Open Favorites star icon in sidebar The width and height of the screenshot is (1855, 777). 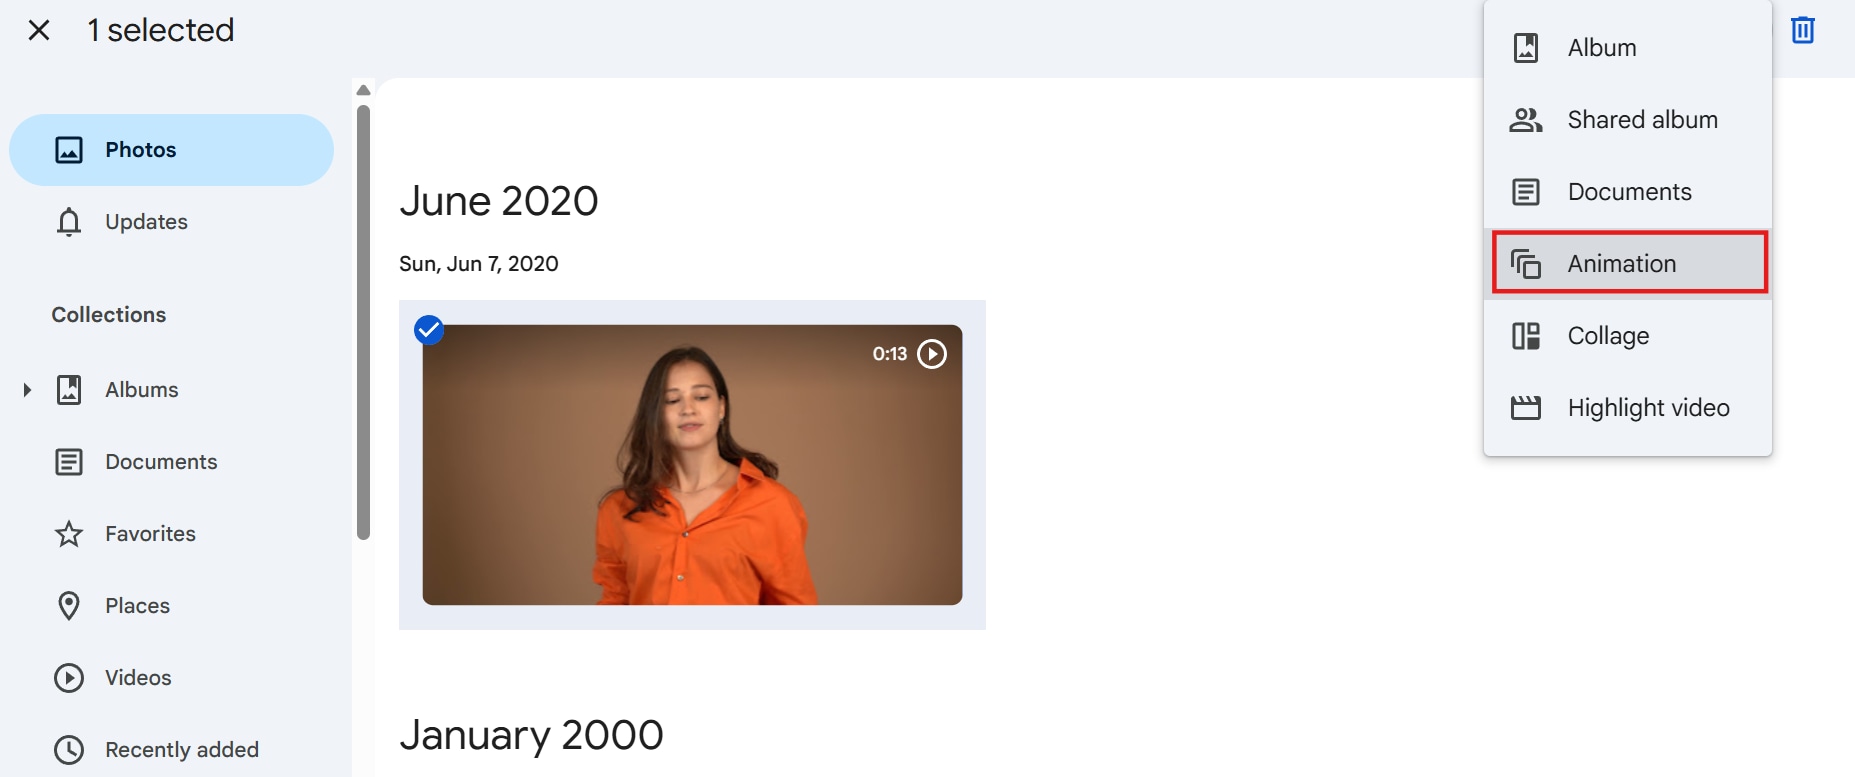(x=69, y=534)
